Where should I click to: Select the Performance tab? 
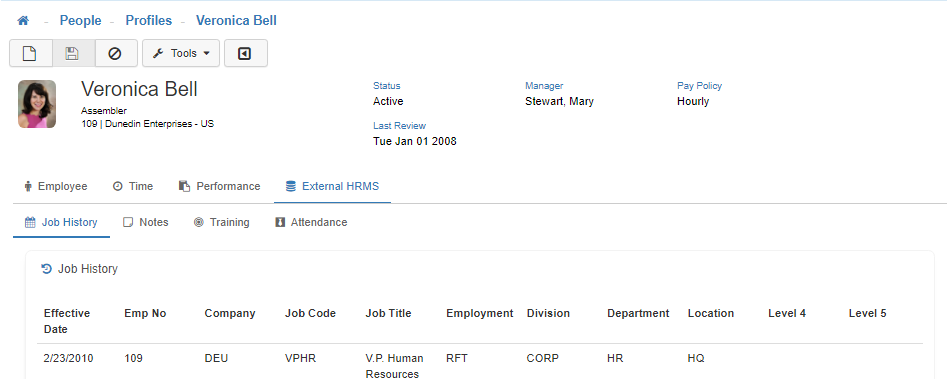(220, 186)
